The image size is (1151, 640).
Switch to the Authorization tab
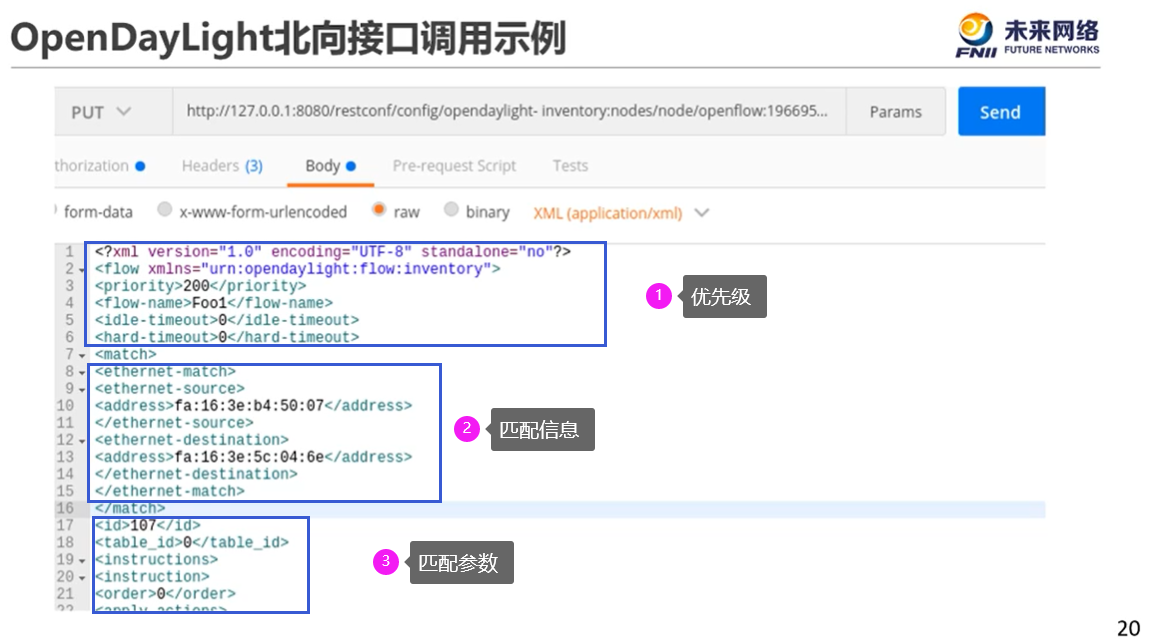pyautogui.click(x=99, y=166)
